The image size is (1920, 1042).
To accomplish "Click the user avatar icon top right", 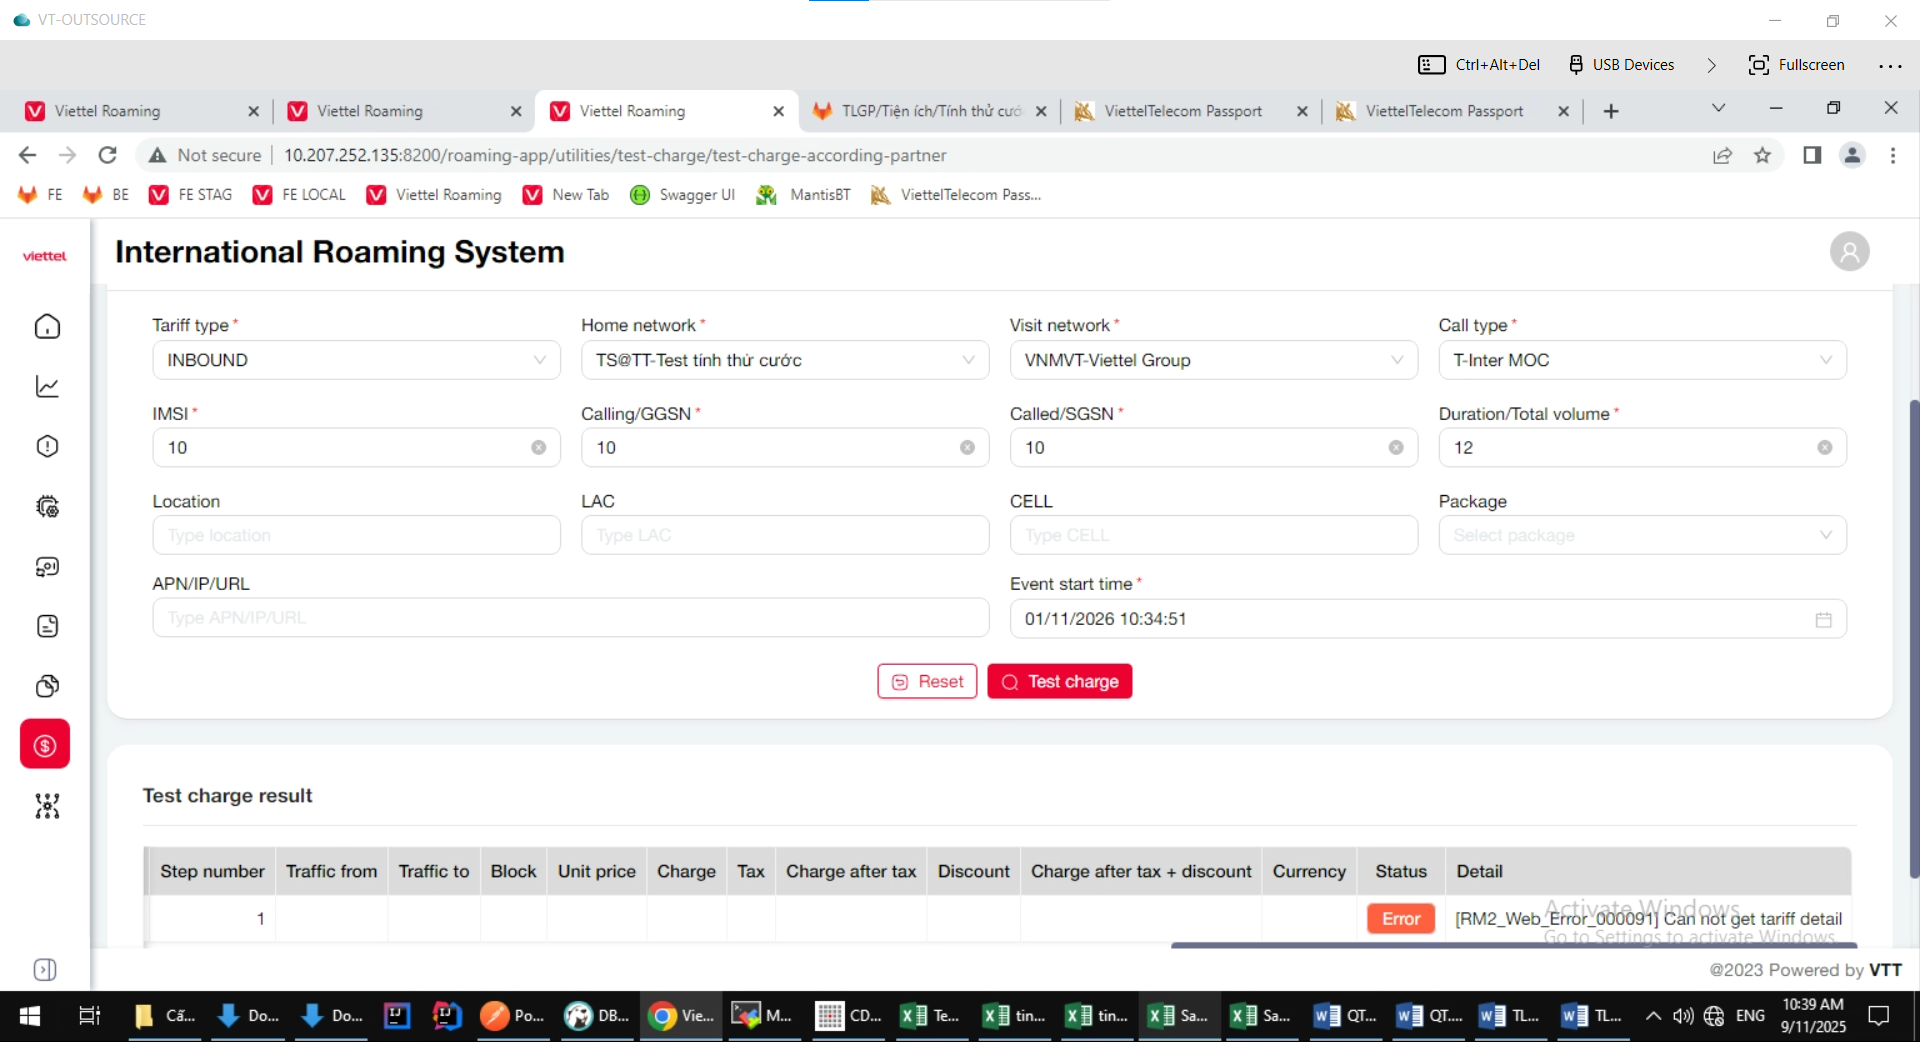I will click(1849, 252).
